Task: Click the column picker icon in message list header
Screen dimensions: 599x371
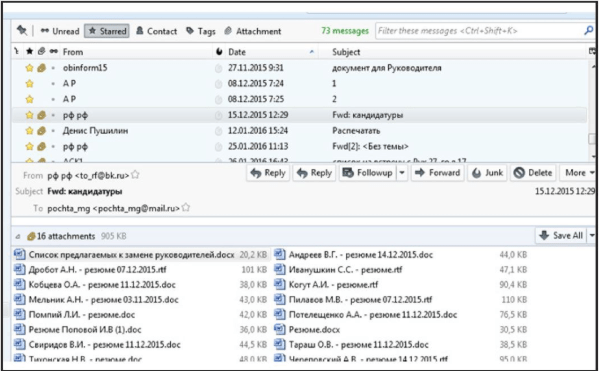Action: click(592, 51)
